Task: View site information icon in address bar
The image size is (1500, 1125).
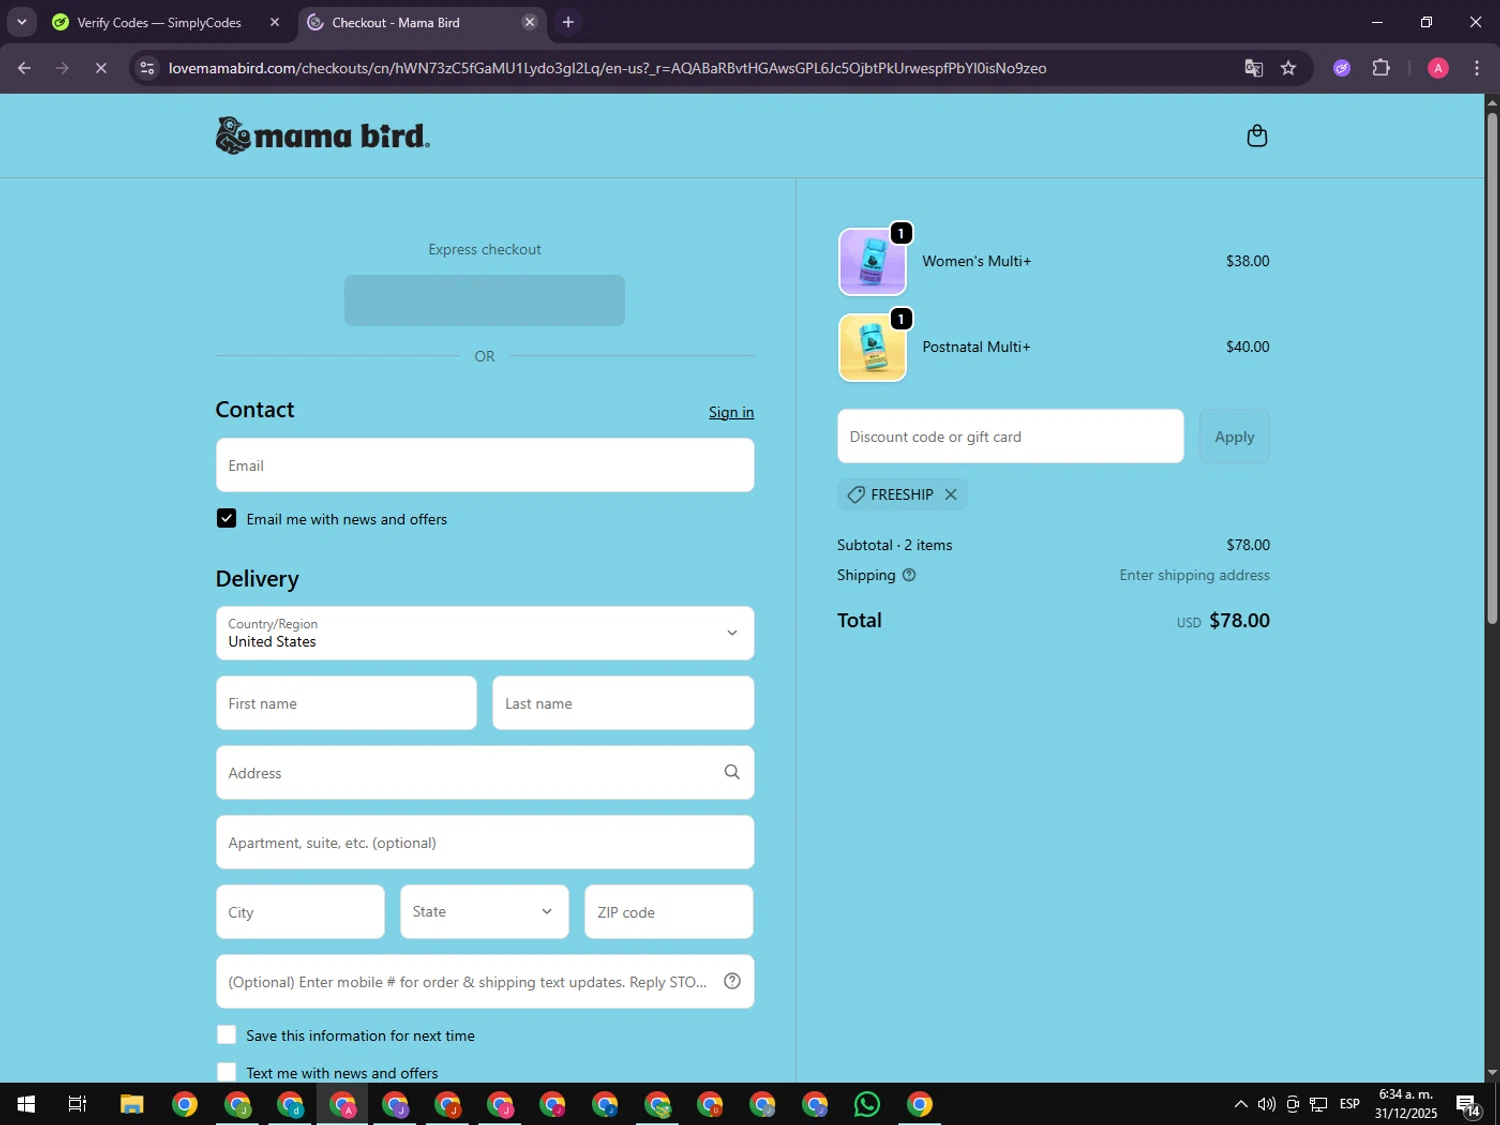Action: coord(147,68)
